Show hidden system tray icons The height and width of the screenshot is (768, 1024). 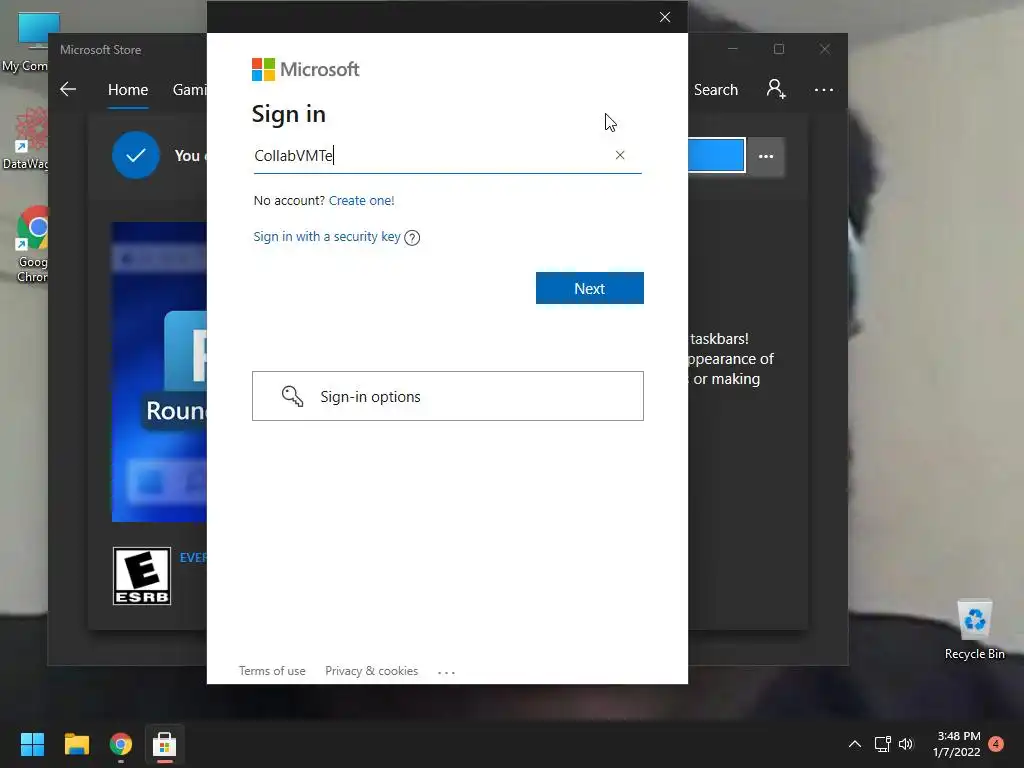(x=854, y=744)
